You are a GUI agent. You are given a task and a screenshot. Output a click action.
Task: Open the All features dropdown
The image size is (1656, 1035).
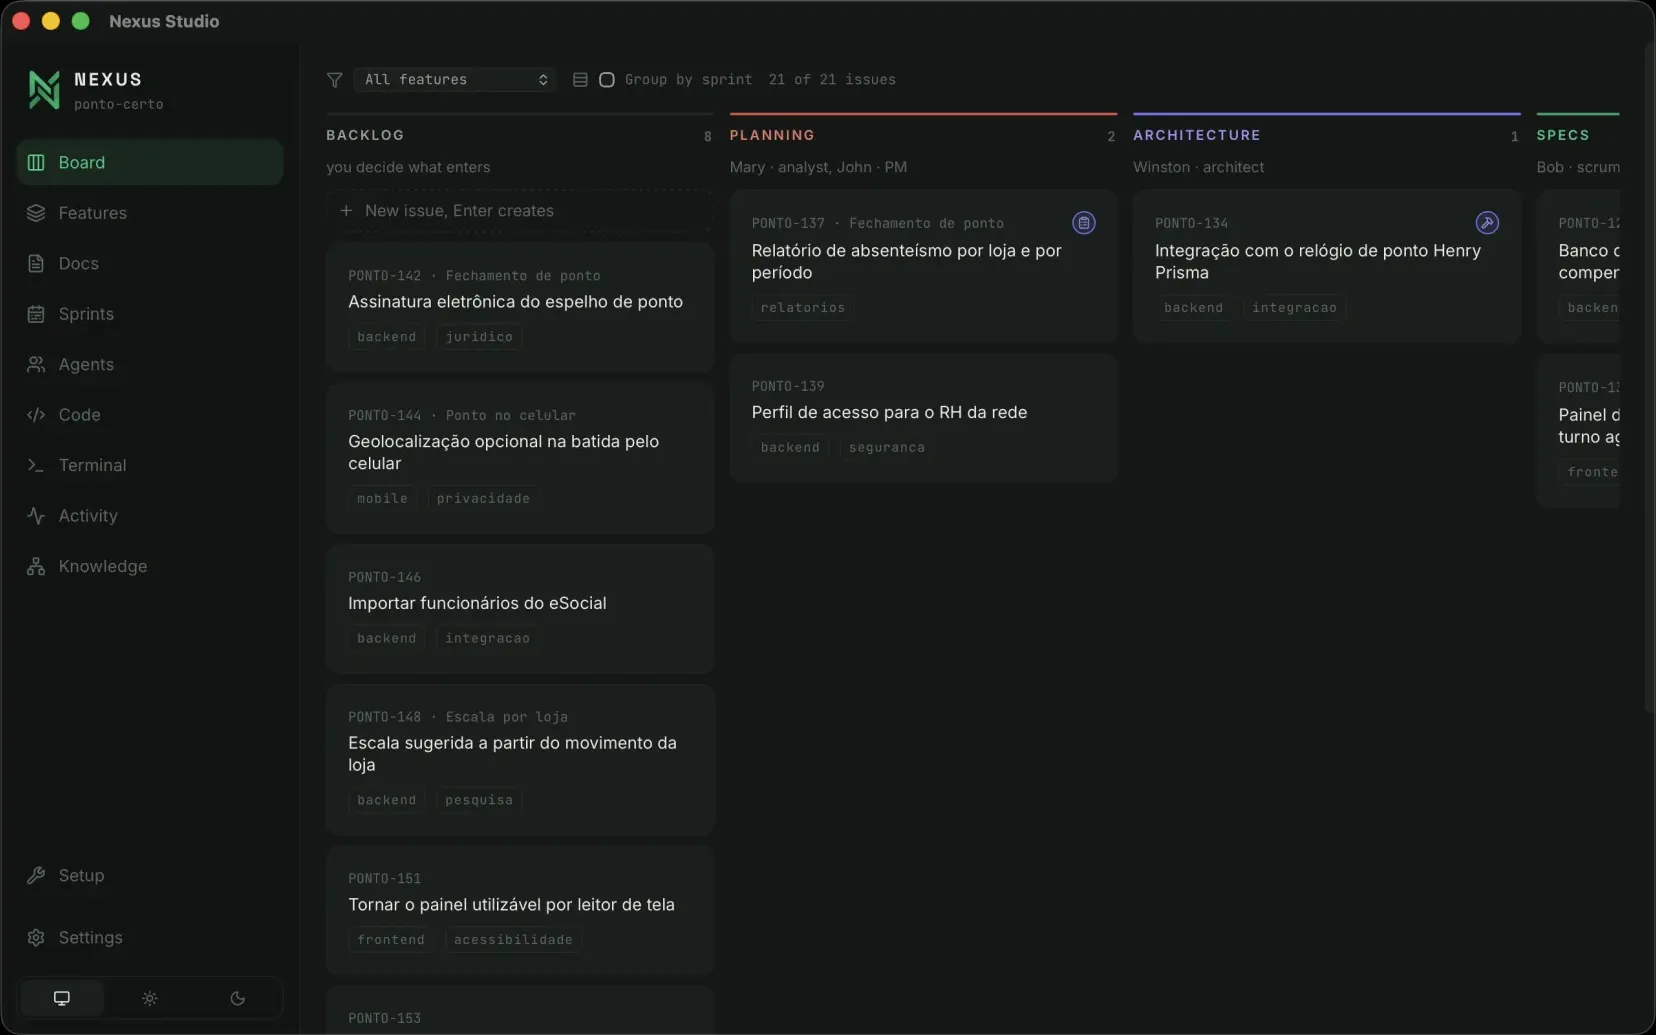(x=455, y=80)
